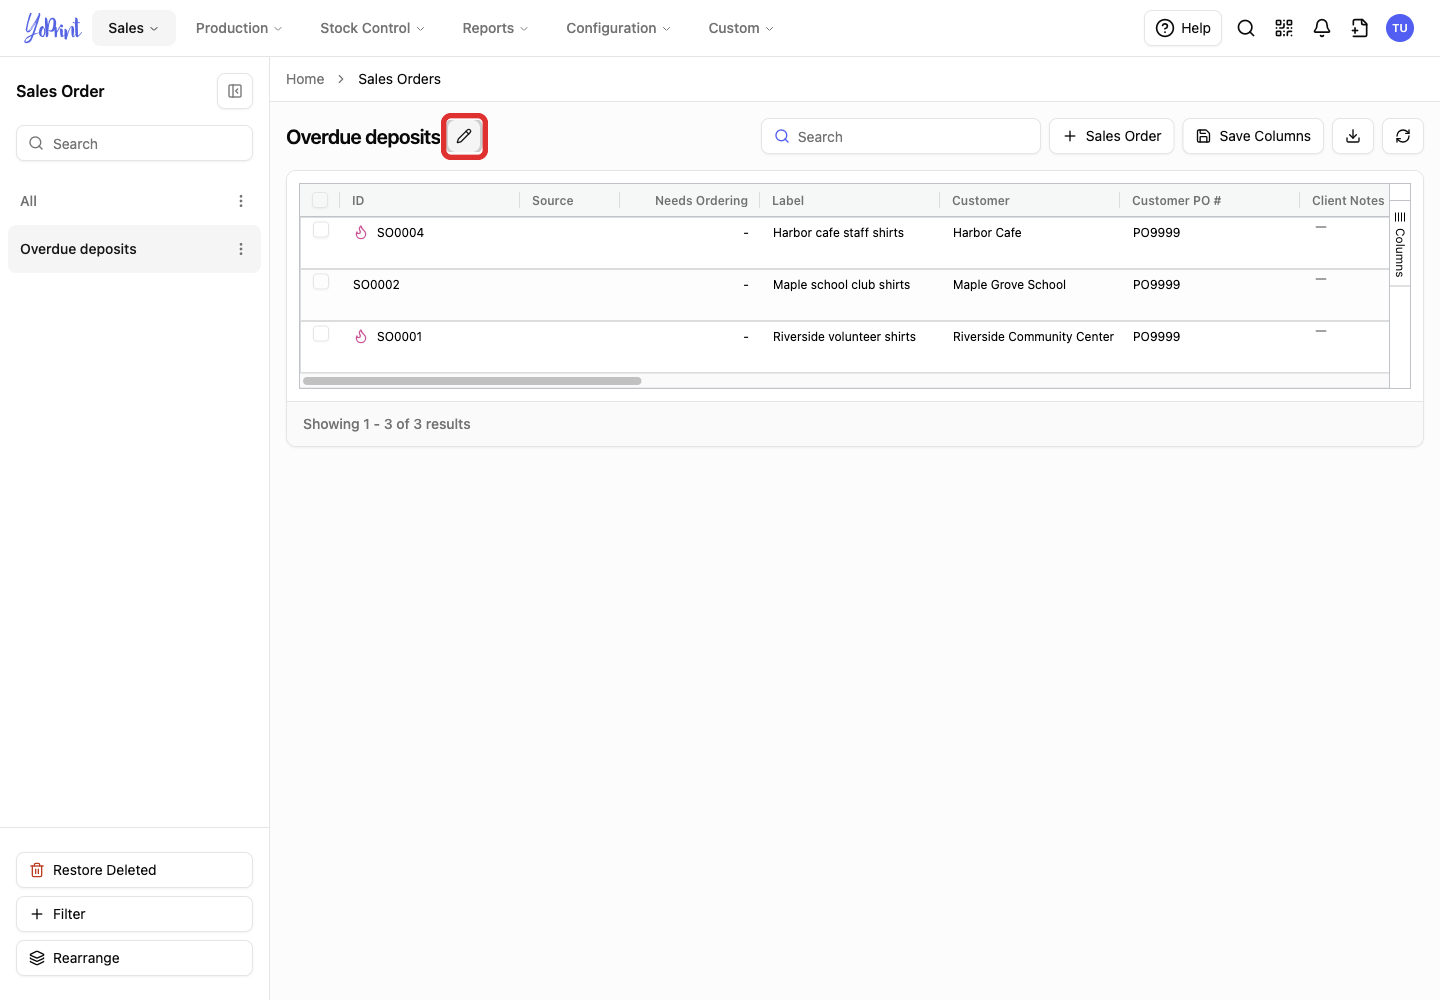Select the All saved view

134,201
